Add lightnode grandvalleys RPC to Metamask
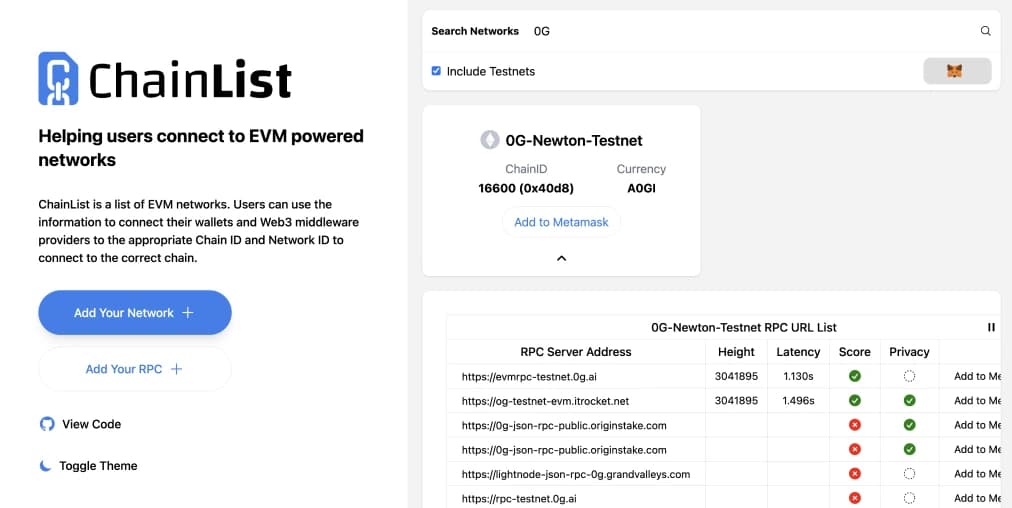1012x508 pixels. (977, 474)
